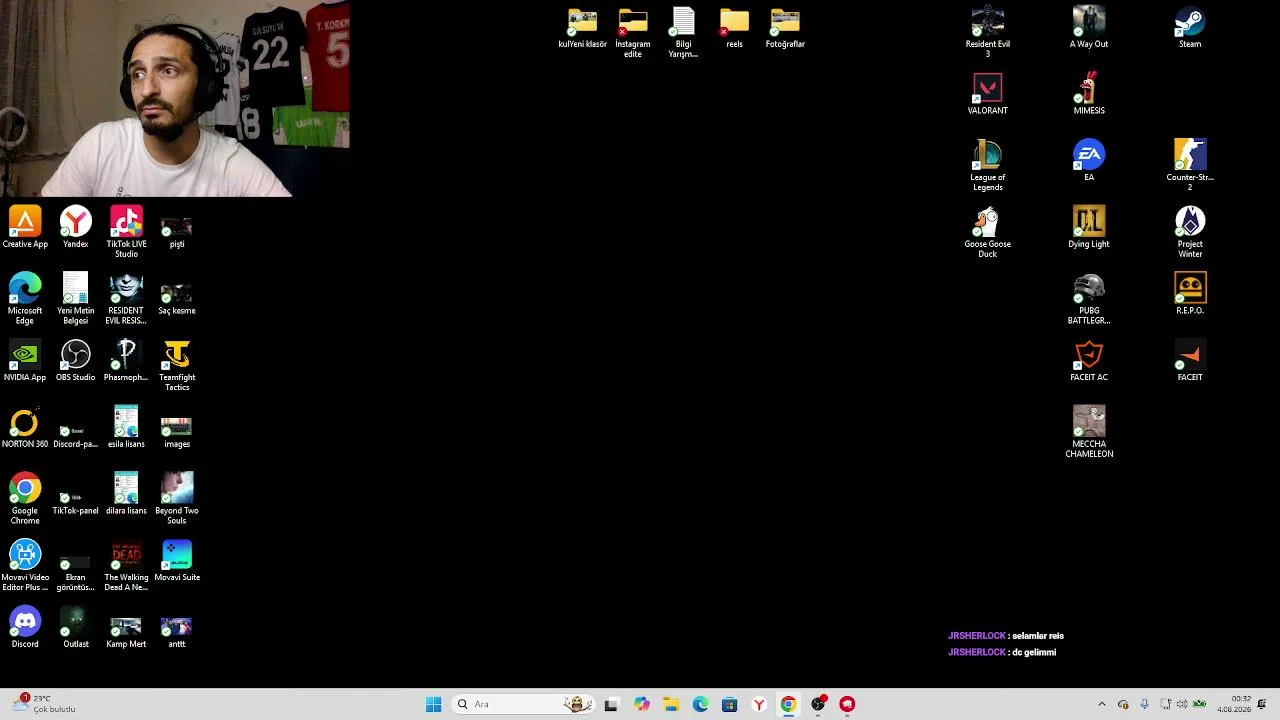This screenshot has width=1280, height=720.
Task: Switch to Chrome on the taskbar
Action: tap(788, 704)
